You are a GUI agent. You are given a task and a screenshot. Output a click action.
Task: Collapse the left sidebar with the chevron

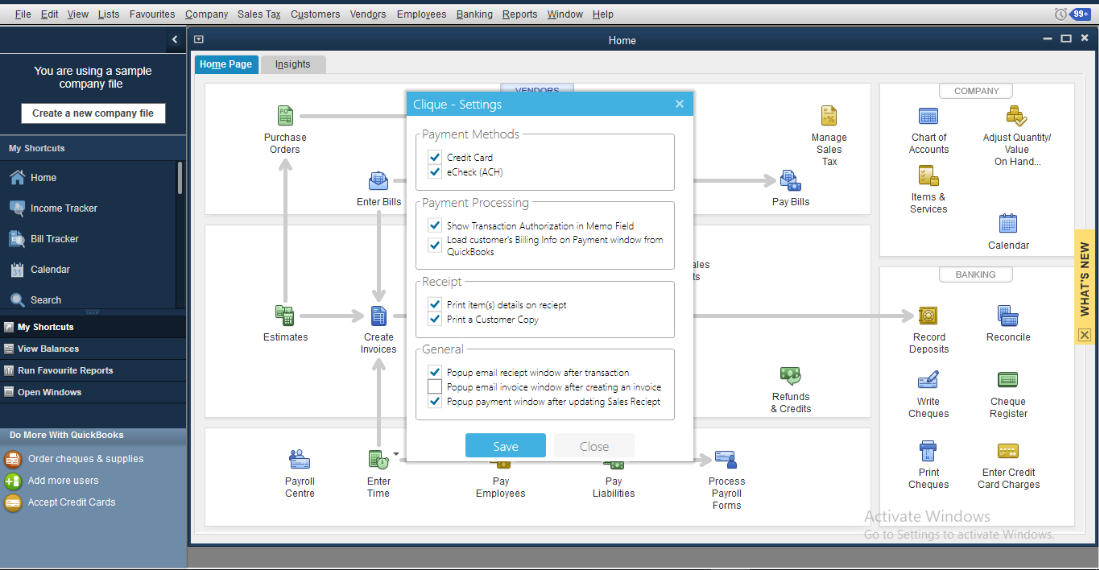(175, 40)
